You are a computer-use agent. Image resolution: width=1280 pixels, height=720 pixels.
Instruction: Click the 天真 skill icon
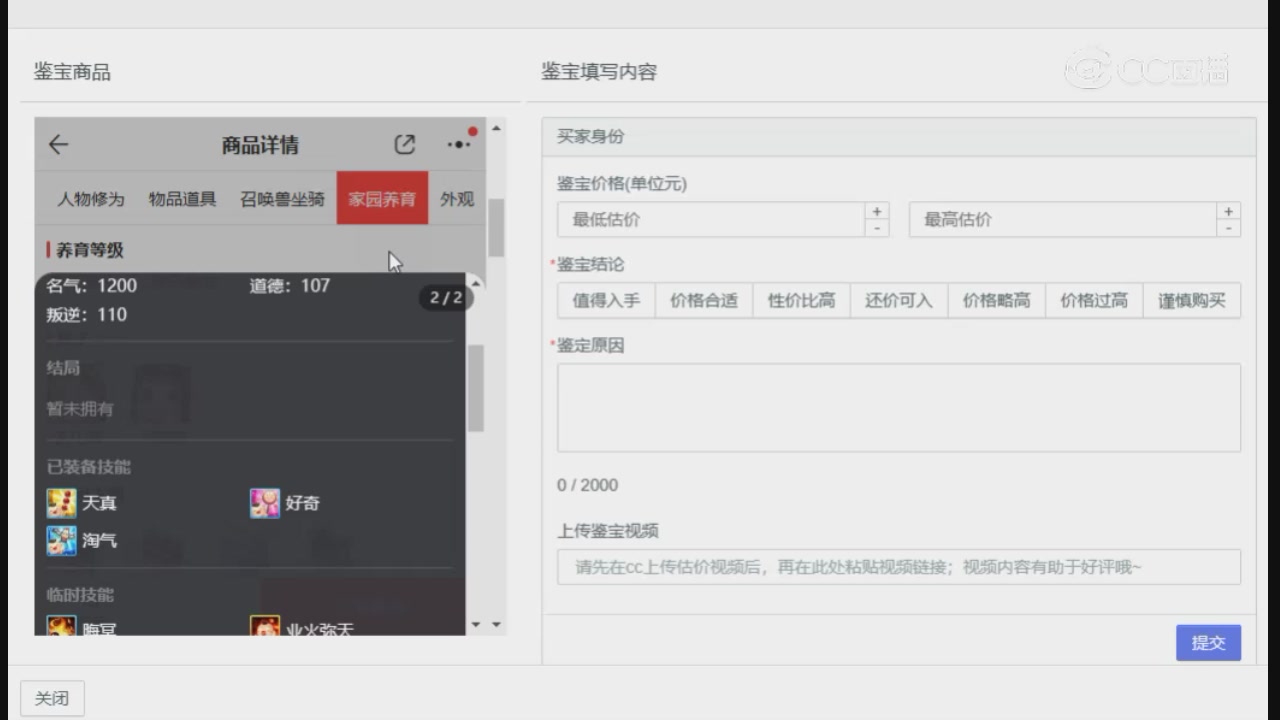coord(61,503)
